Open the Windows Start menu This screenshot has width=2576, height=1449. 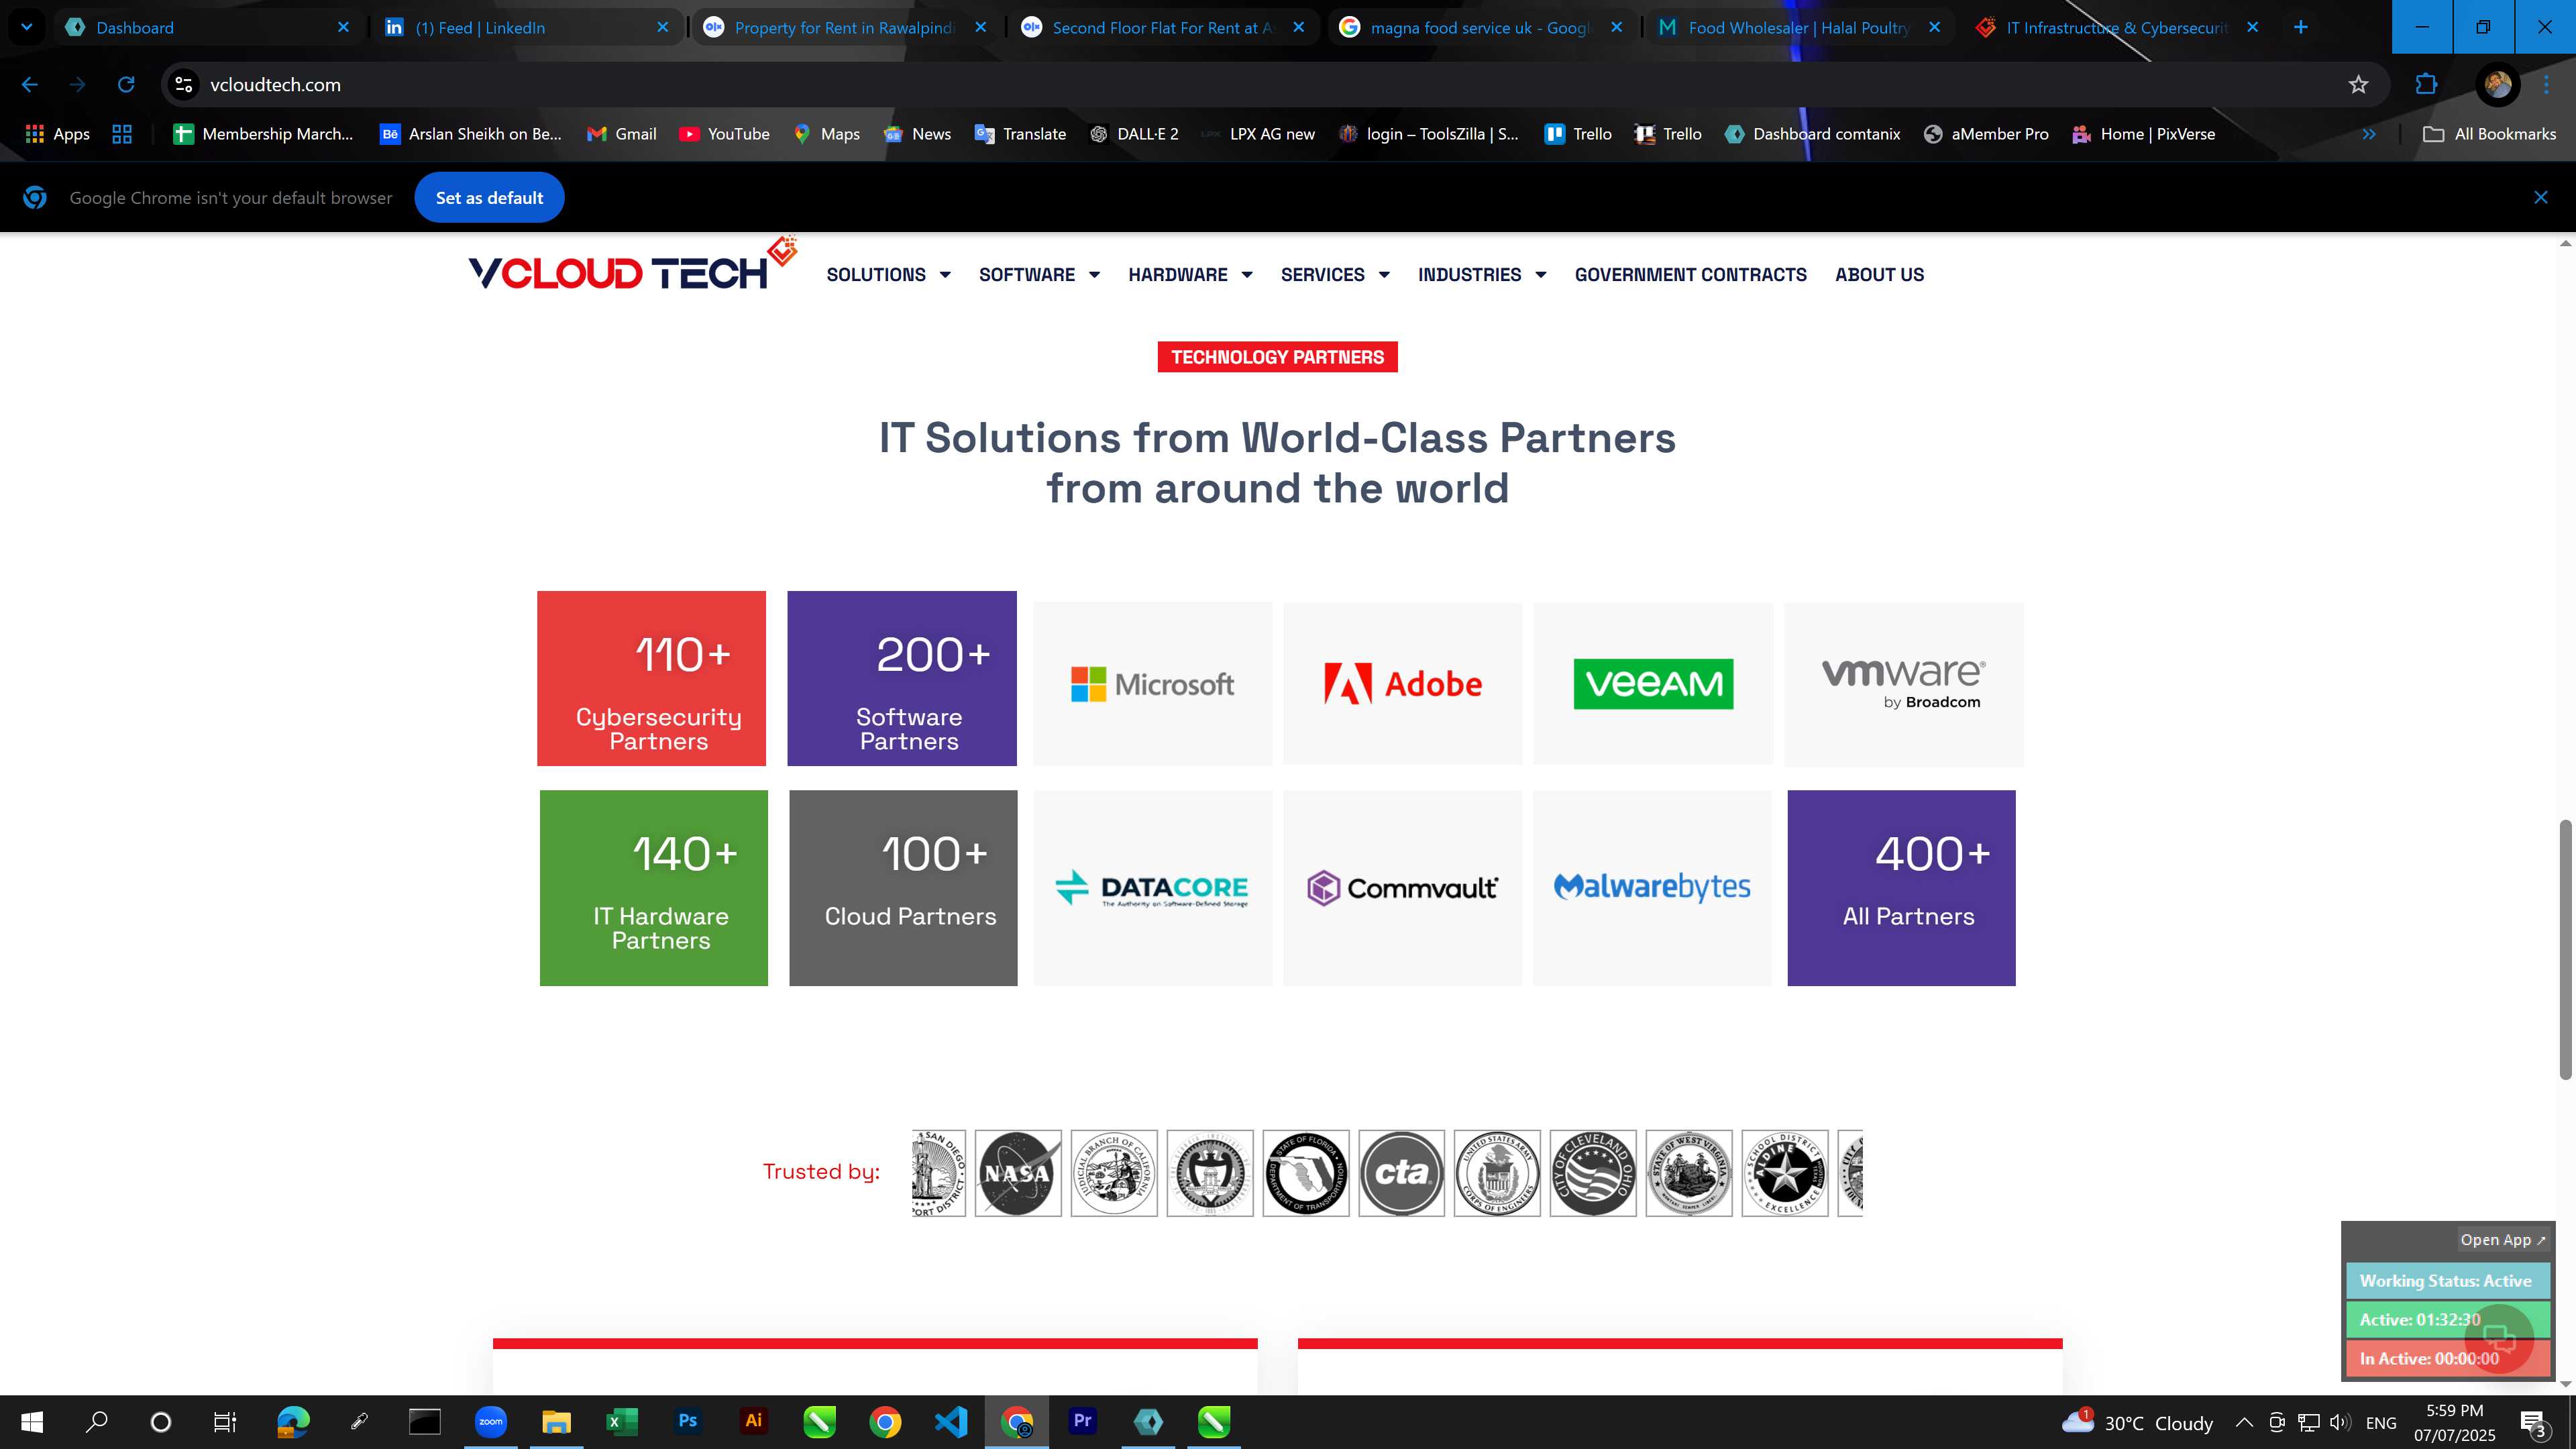(32, 1422)
